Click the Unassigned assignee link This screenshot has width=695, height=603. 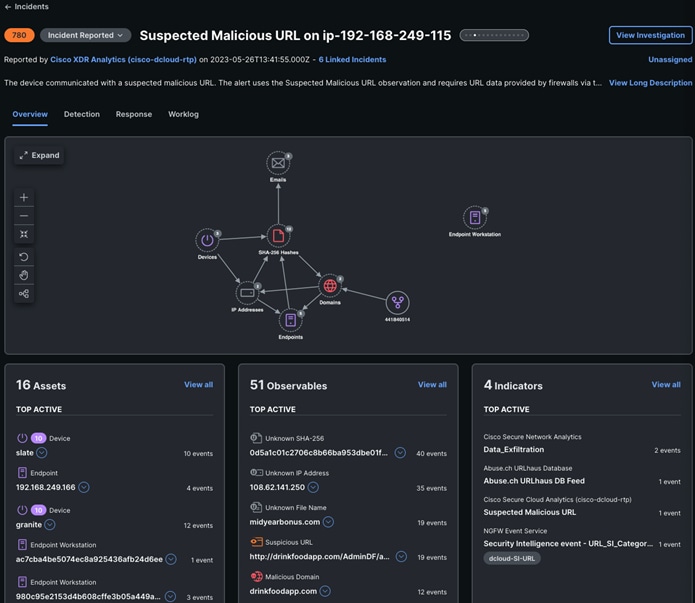[670, 59]
